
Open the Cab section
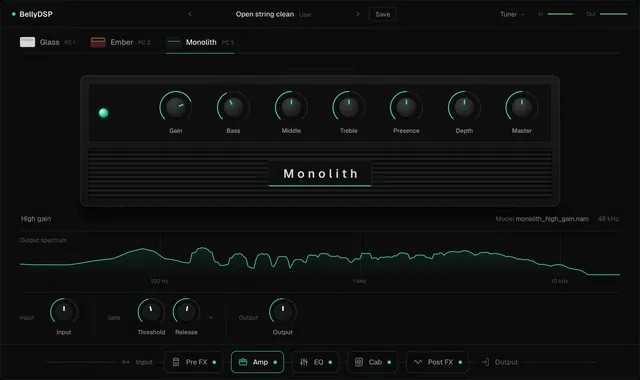372,362
